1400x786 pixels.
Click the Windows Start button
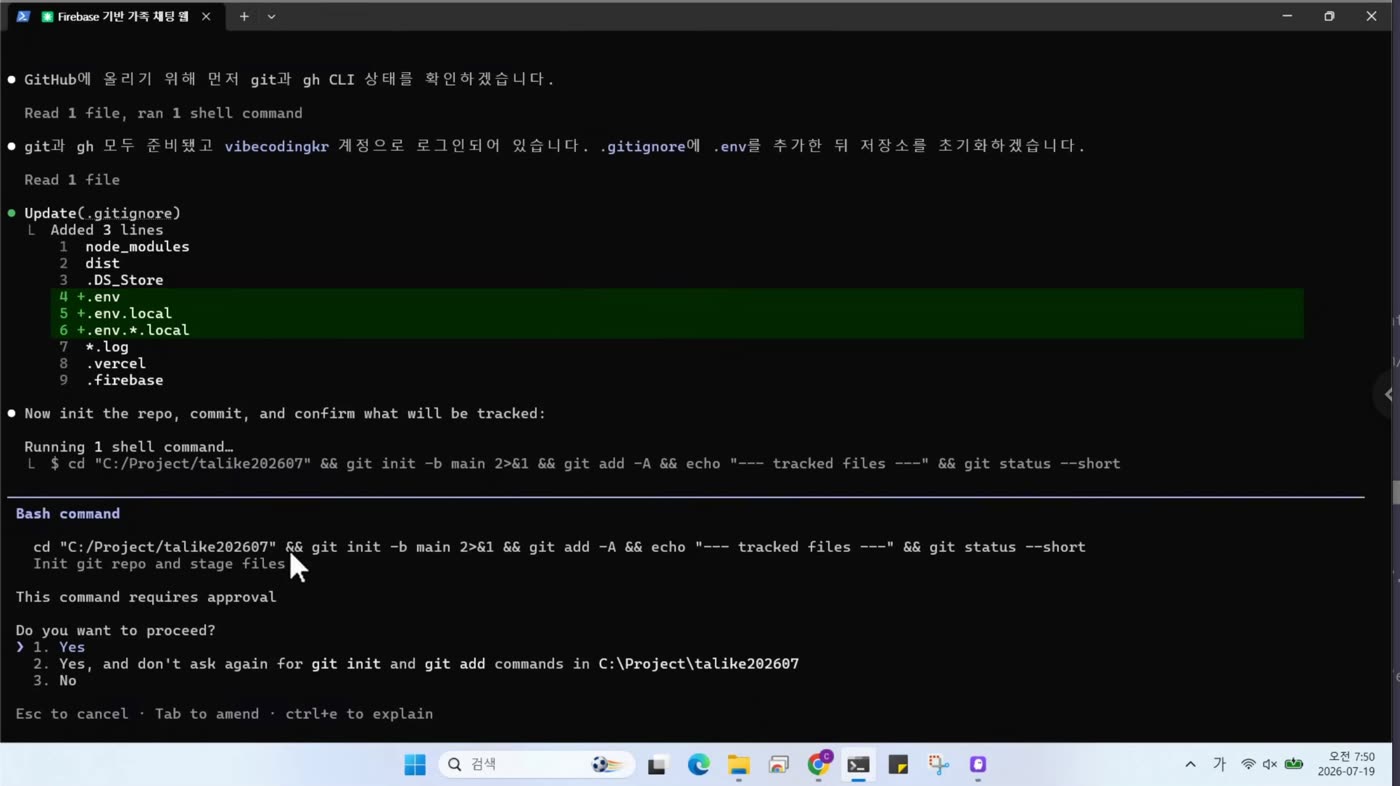415,765
